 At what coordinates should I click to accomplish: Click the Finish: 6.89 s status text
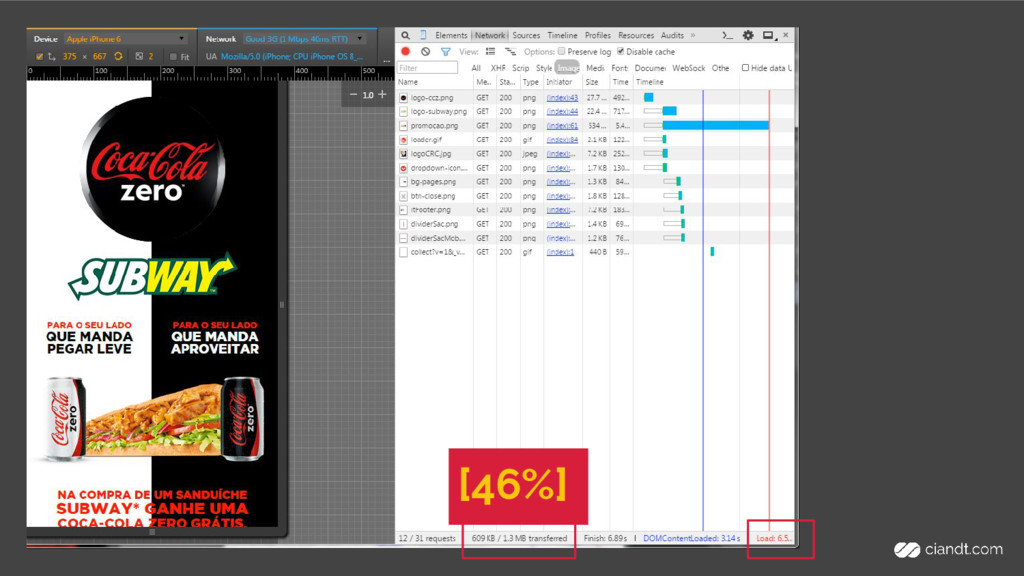coord(605,539)
